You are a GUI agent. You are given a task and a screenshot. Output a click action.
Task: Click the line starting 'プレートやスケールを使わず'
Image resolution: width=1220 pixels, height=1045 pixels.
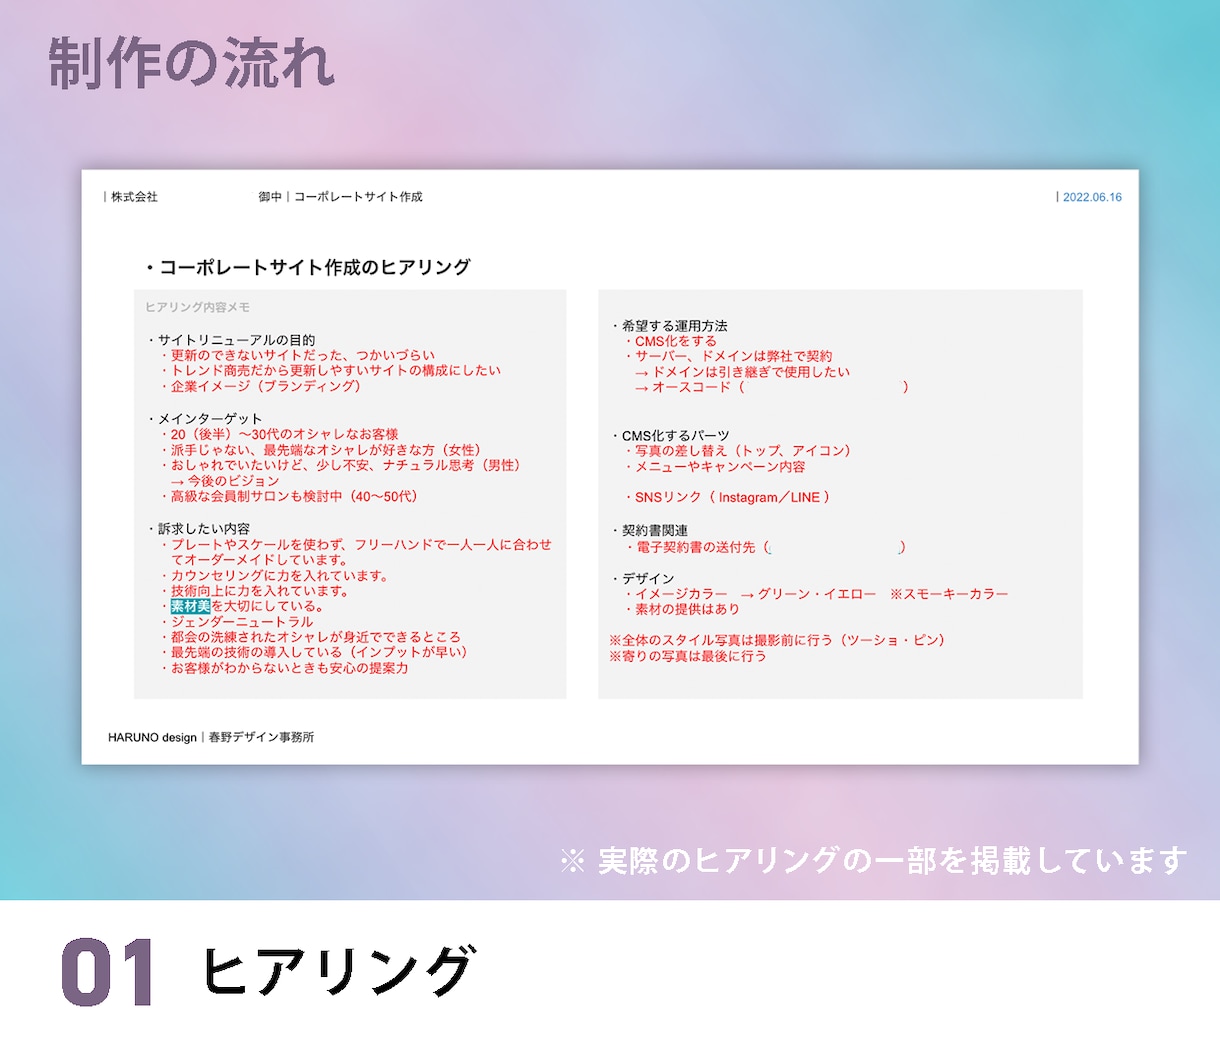(361, 545)
